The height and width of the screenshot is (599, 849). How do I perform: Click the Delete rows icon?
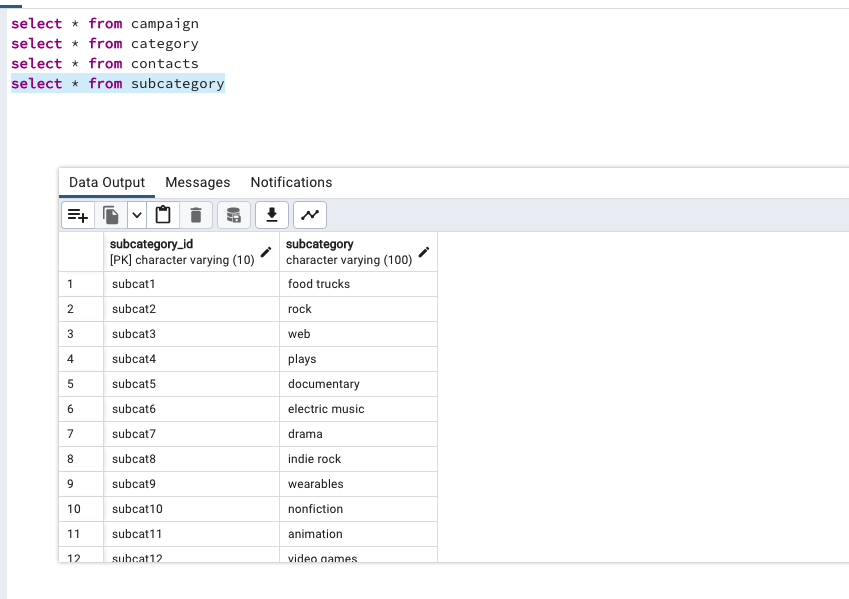click(x=195, y=214)
